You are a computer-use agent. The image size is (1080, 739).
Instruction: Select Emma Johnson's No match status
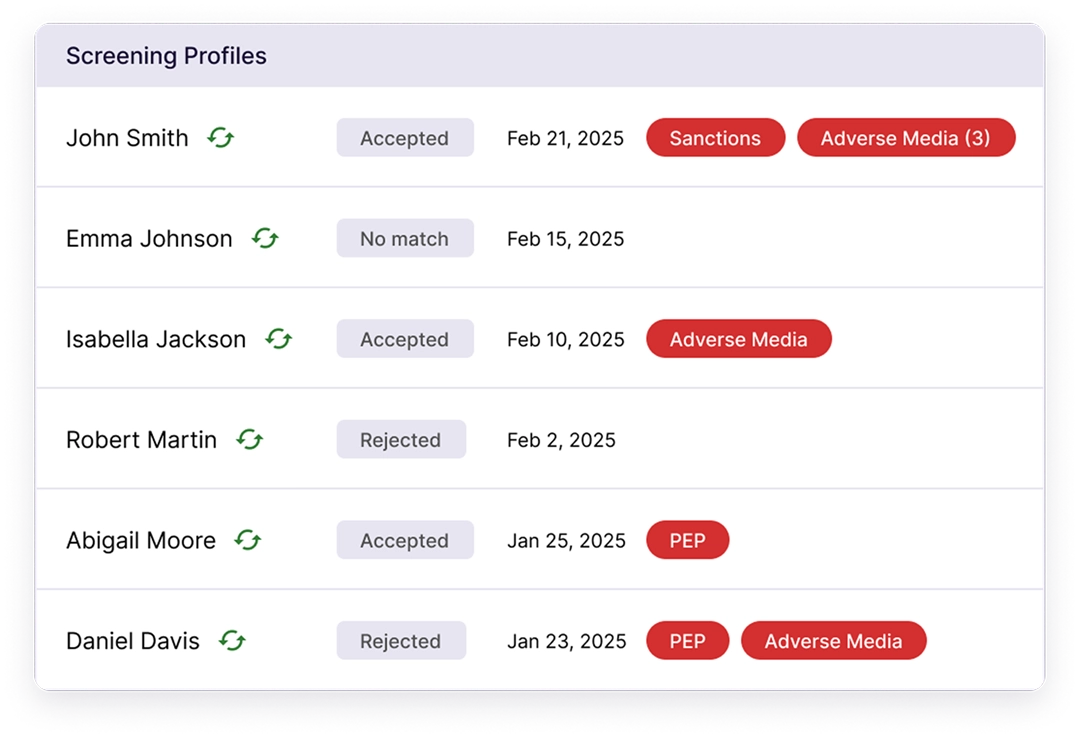coord(404,239)
